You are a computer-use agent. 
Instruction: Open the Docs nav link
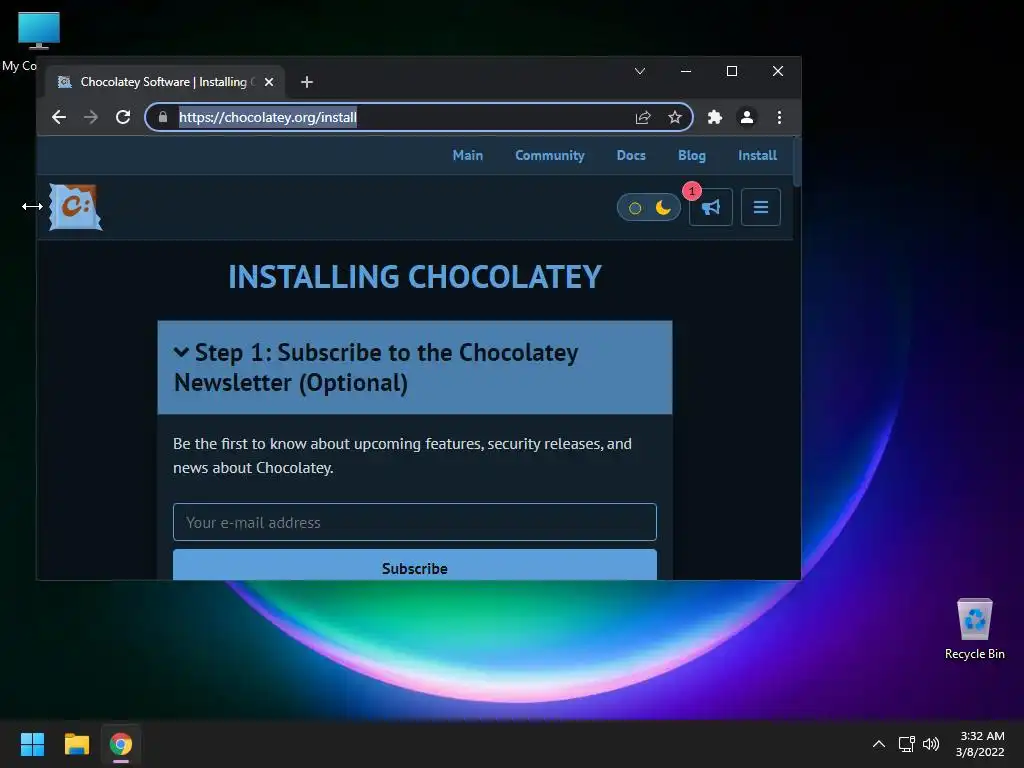tap(631, 155)
